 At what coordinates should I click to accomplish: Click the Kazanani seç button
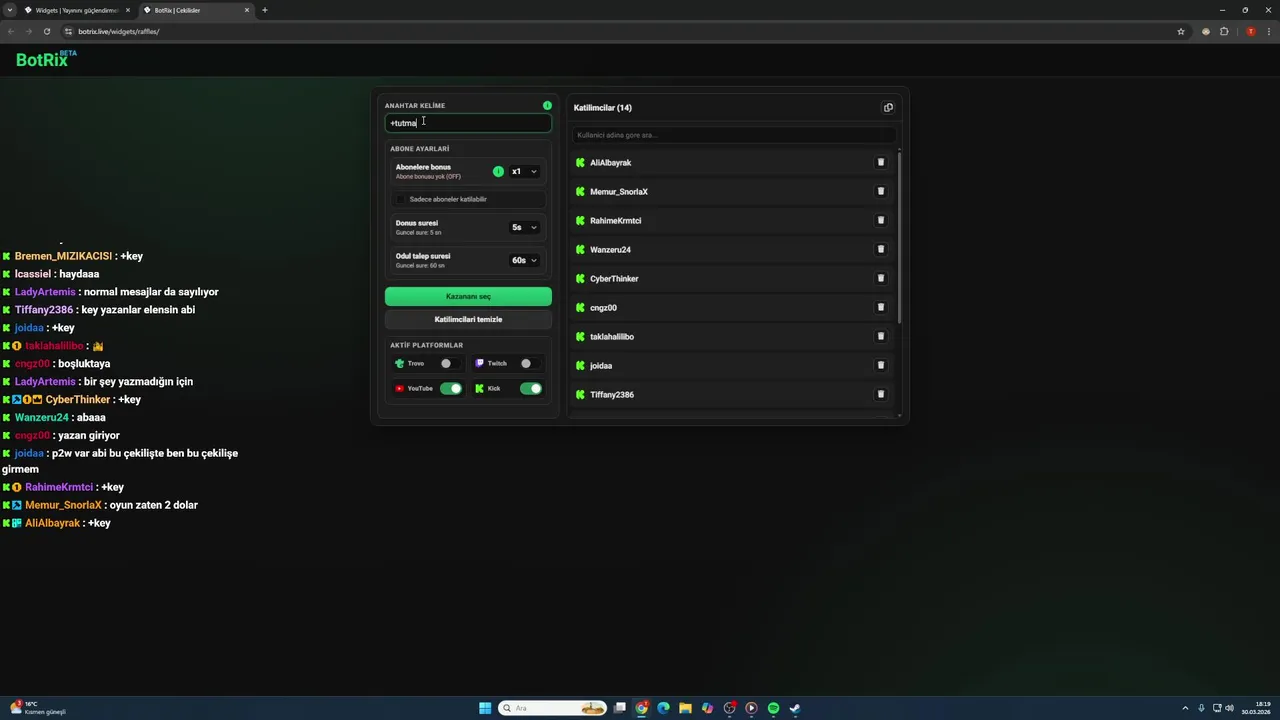tap(468, 296)
